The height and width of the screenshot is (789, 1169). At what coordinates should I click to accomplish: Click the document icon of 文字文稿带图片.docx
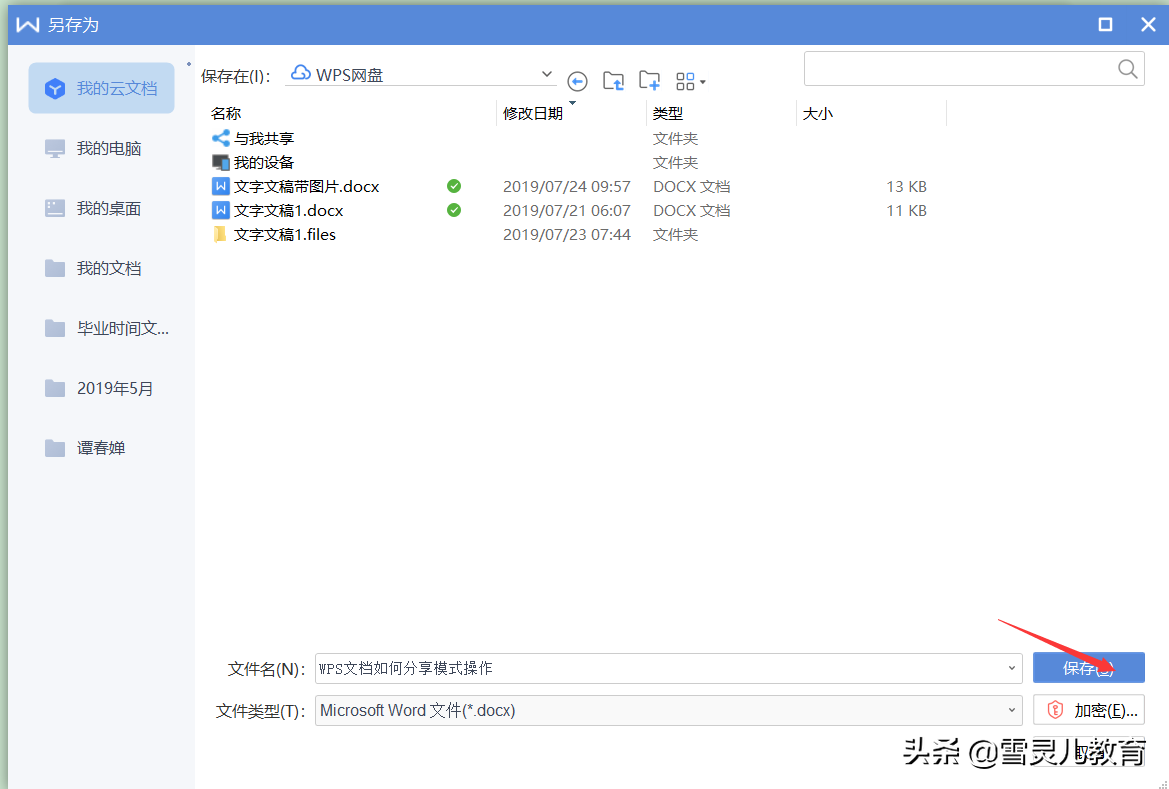pyautogui.click(x=221, y=186)
